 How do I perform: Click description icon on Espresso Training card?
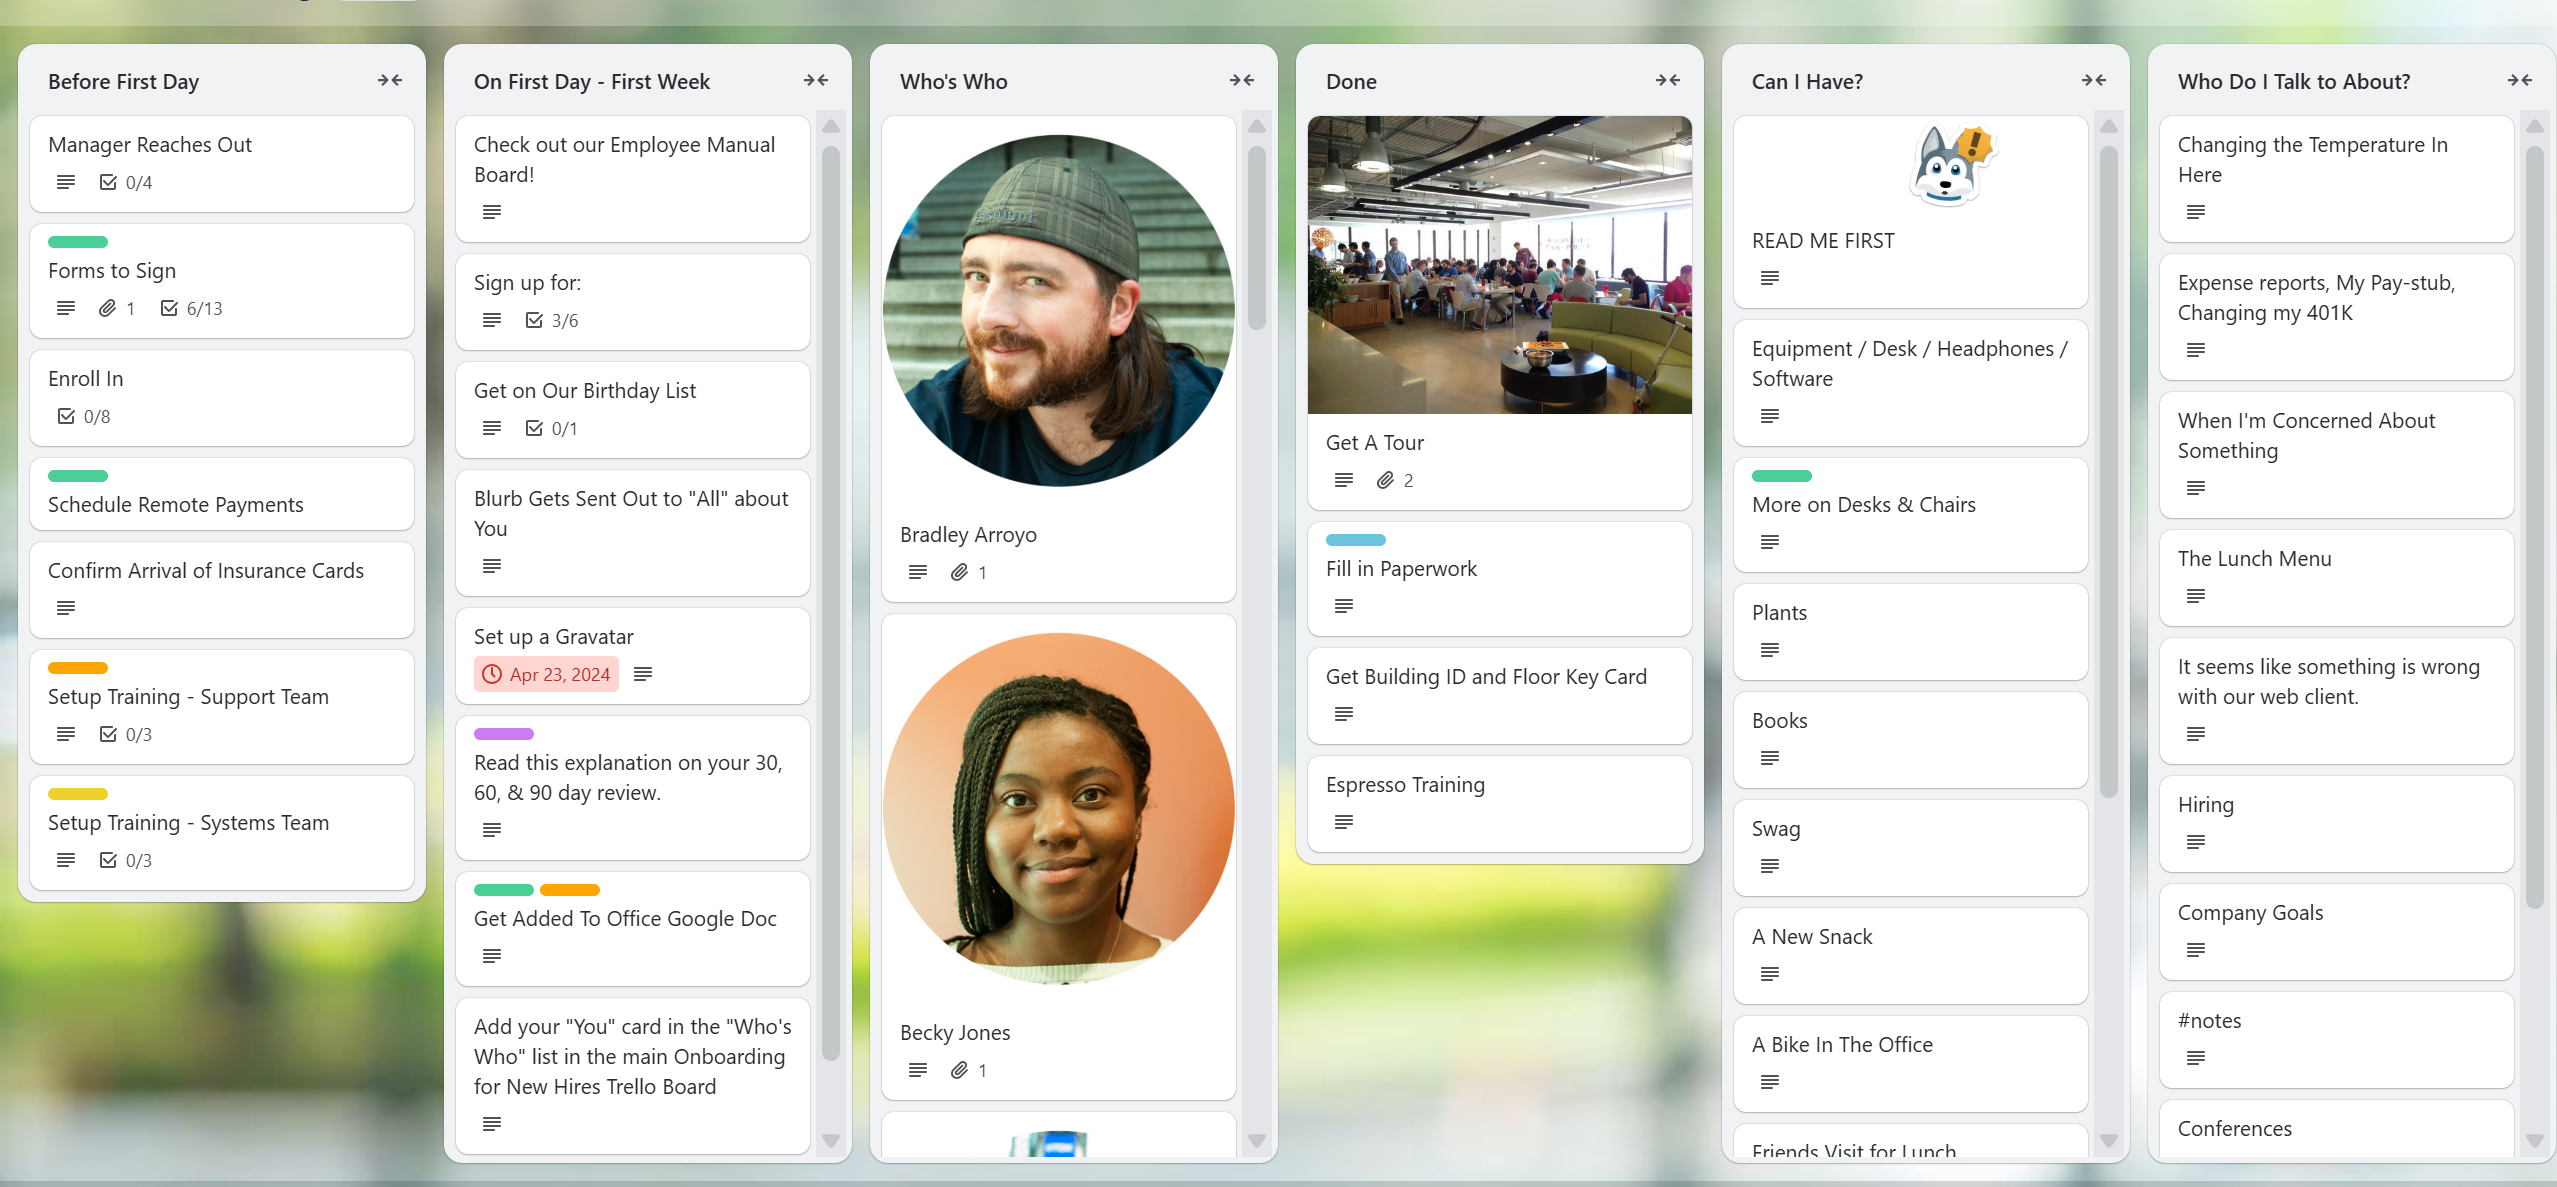(1344, 822)
